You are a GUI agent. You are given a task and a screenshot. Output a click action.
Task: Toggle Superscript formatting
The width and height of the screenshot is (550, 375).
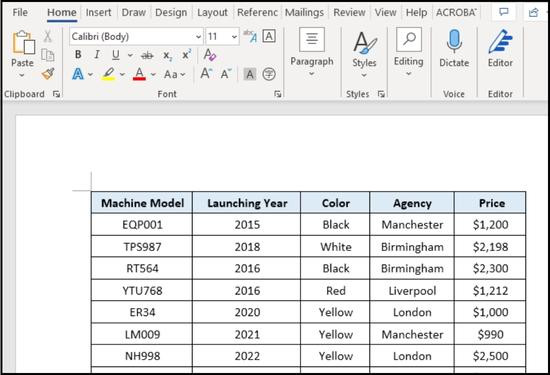point(186,55)
